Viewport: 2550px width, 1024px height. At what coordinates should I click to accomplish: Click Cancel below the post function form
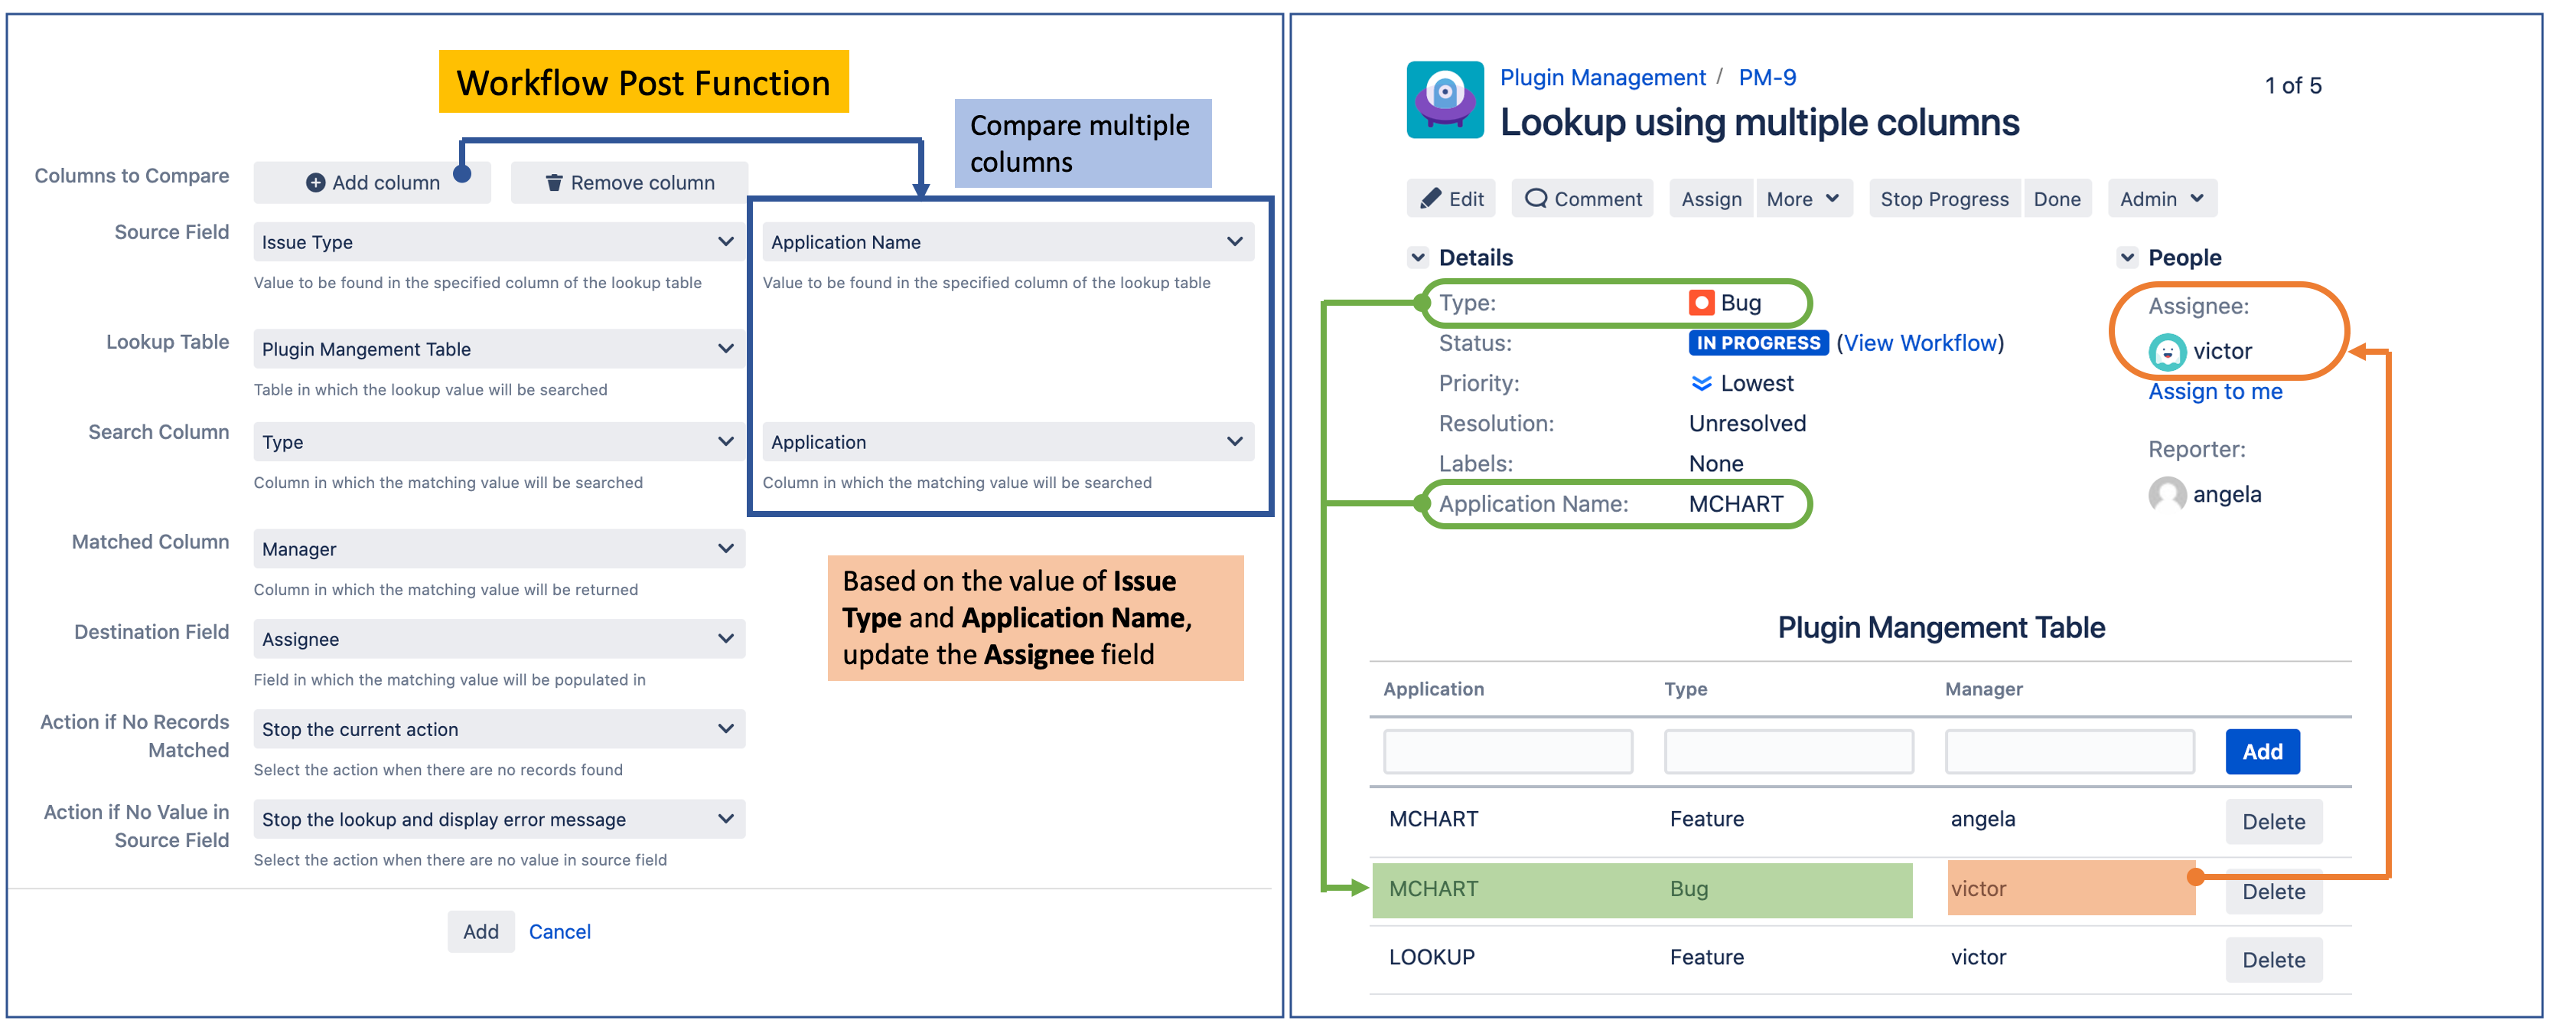[559, 931]
